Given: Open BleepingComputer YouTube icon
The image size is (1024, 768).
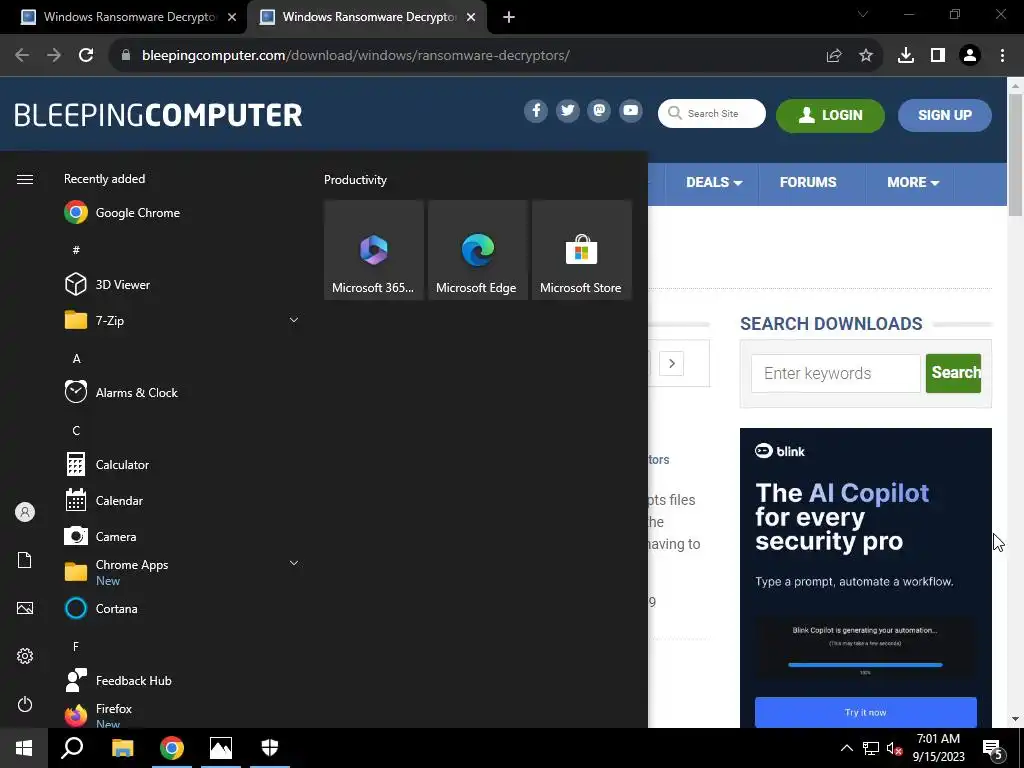Looking at the screenshot, I should pos(631,111).
